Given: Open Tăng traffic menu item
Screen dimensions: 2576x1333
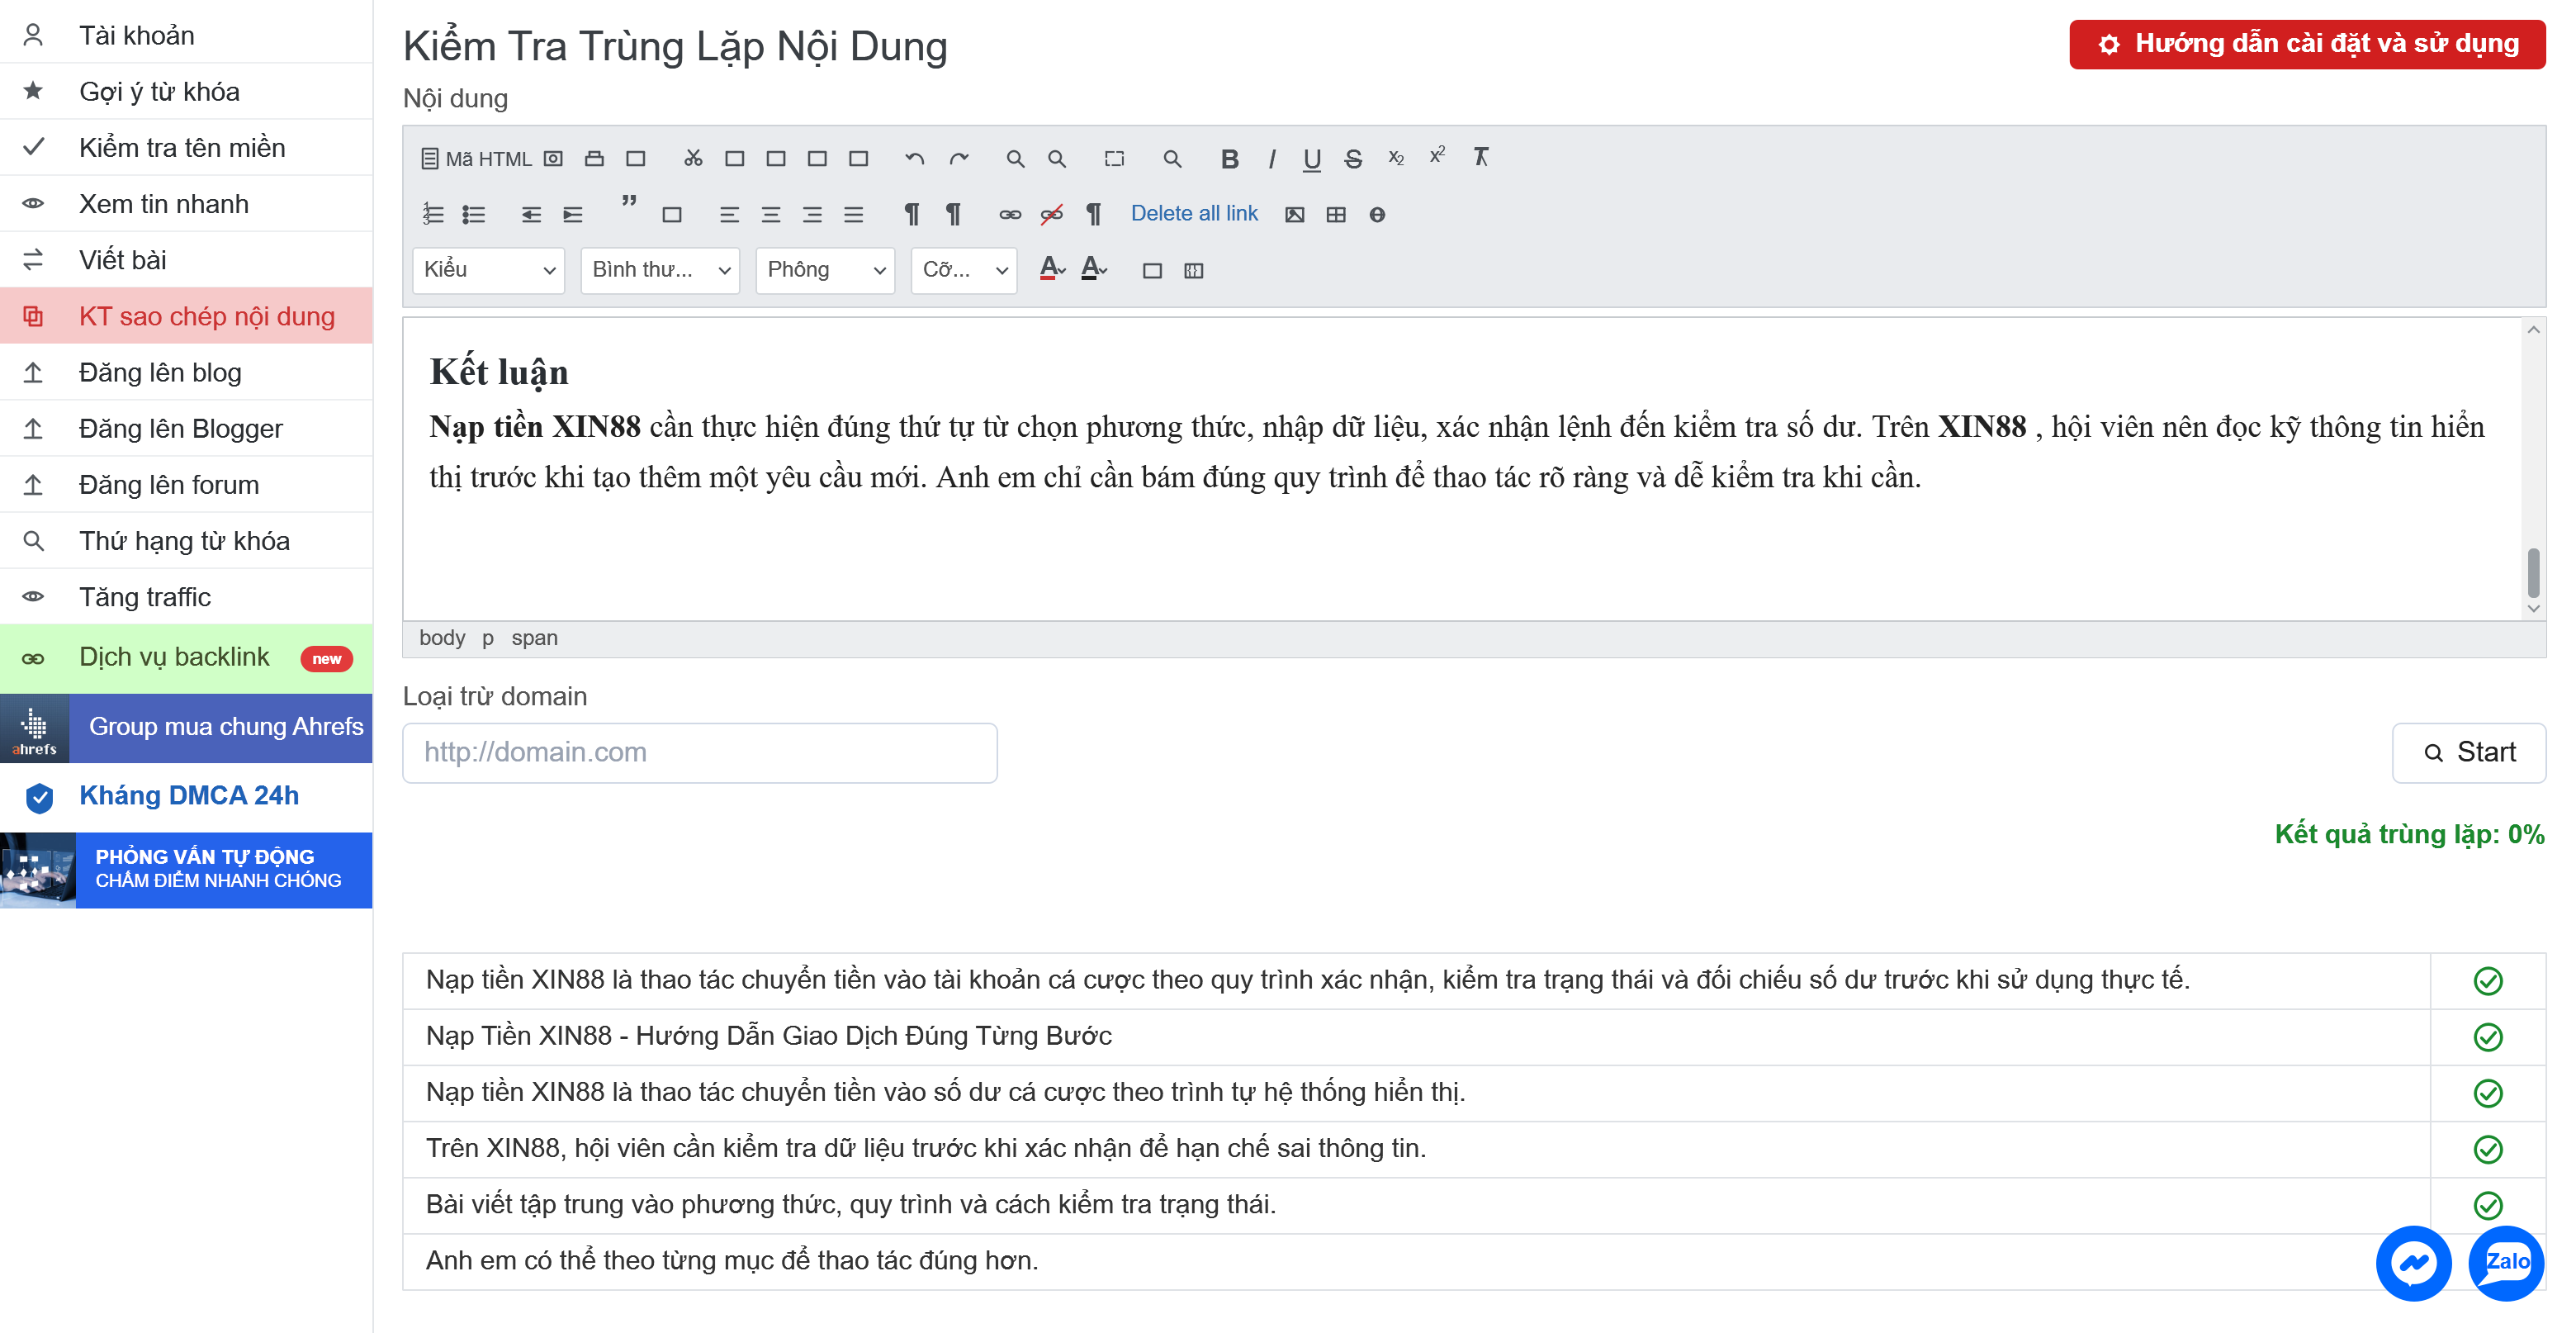Looking at the screenshot, I should point(186,596).
